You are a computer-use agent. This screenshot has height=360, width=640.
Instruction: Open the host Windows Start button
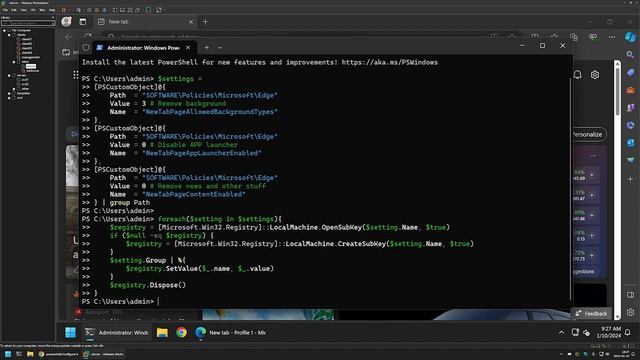tap(8, 354)
